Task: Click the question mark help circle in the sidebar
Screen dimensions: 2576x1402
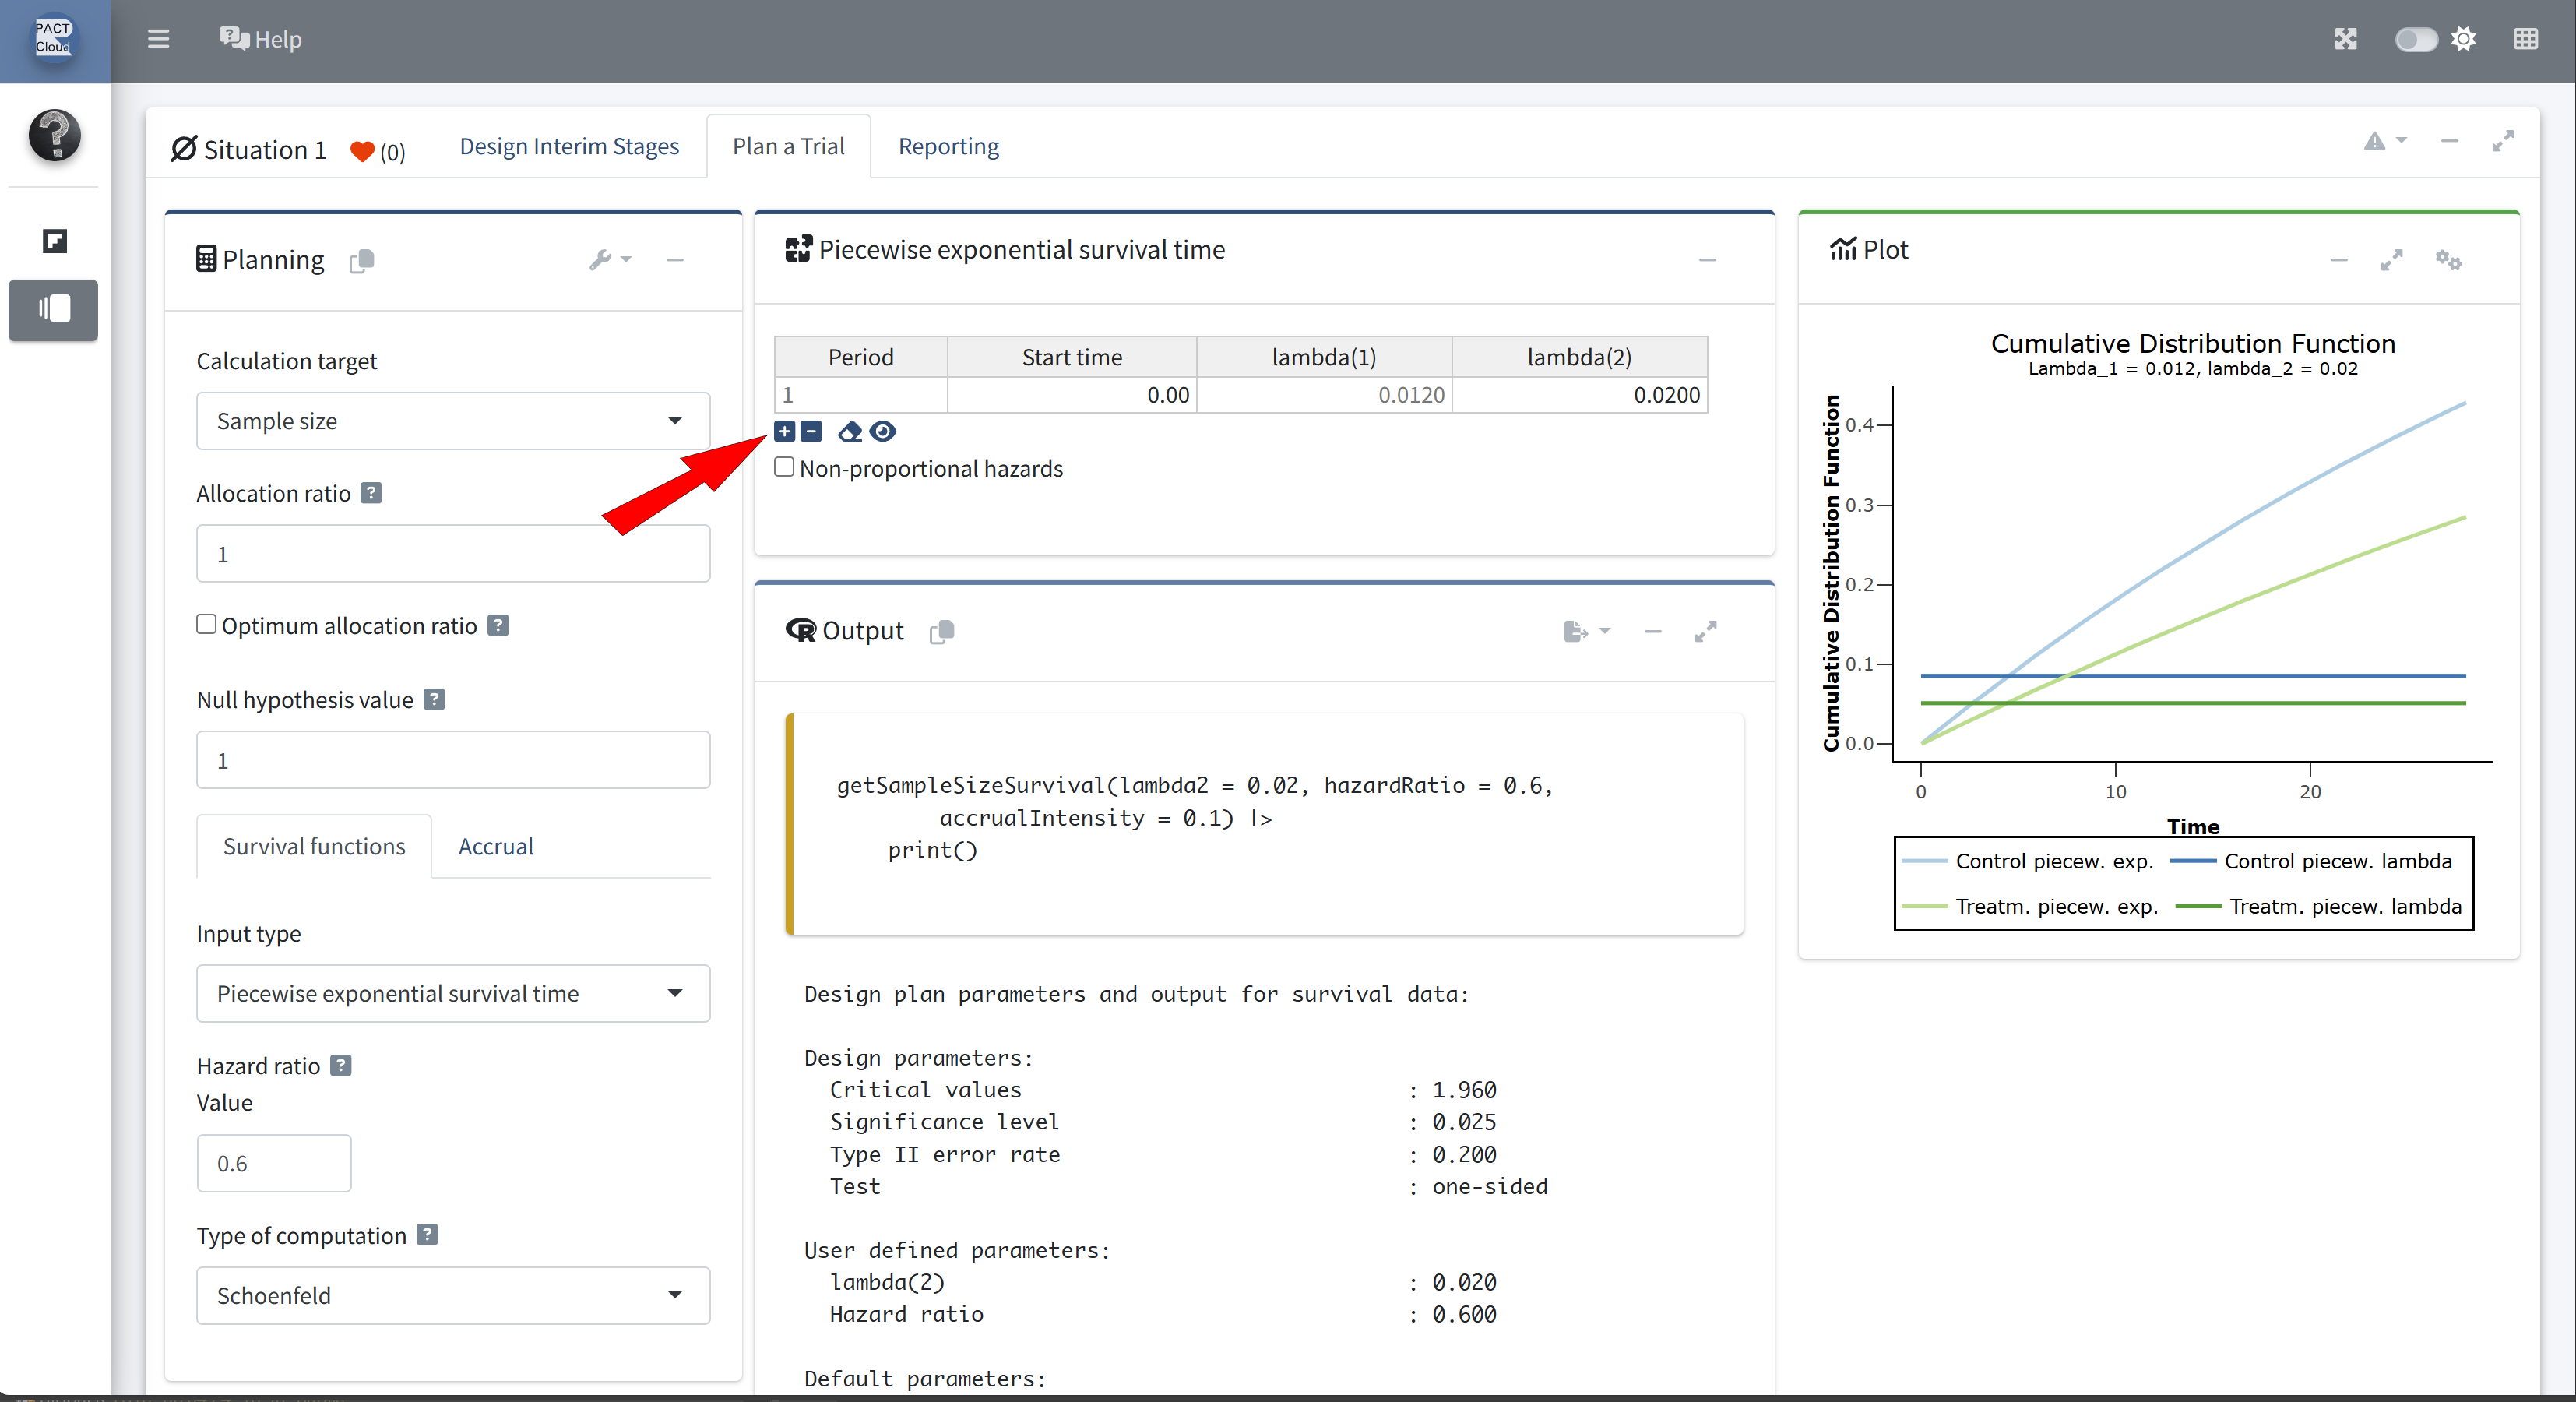Action: click(54, 135)
